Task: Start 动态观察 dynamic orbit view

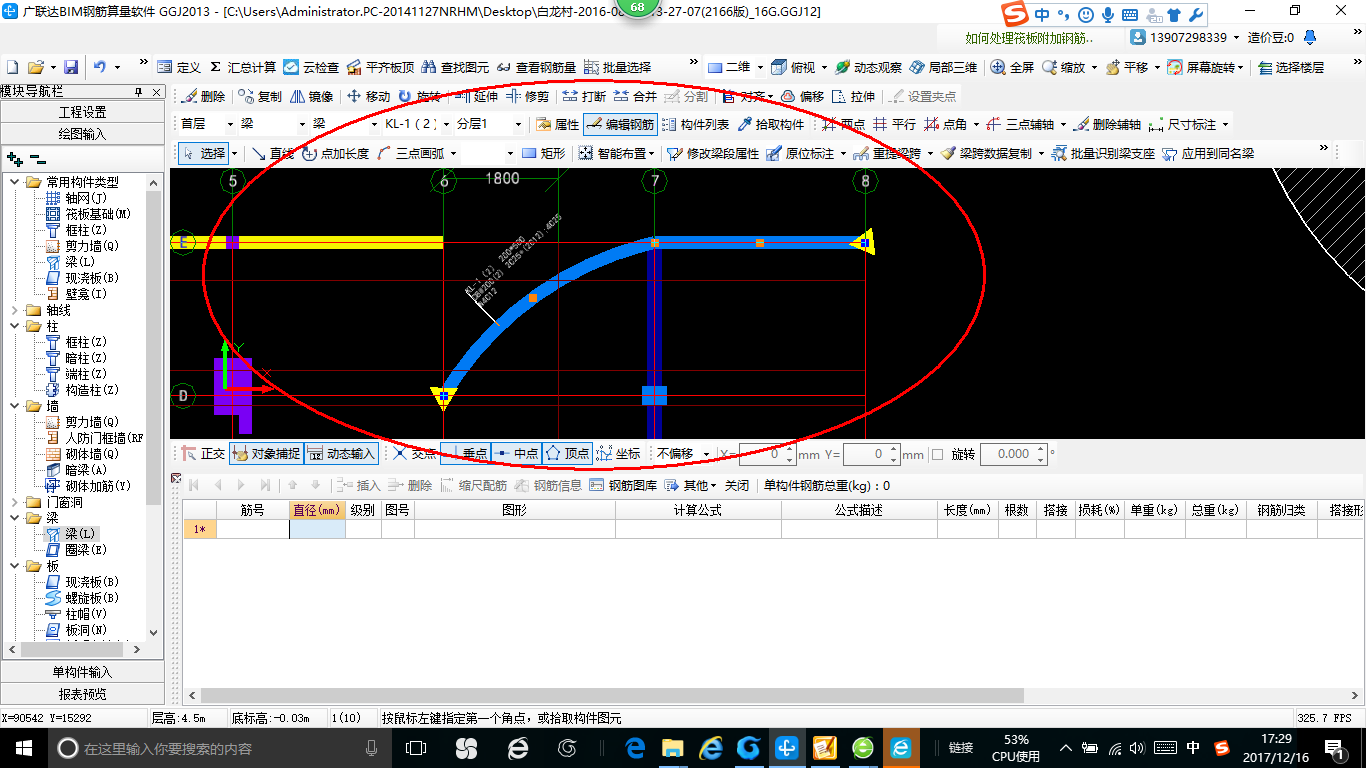Action: tap(868, 67)
